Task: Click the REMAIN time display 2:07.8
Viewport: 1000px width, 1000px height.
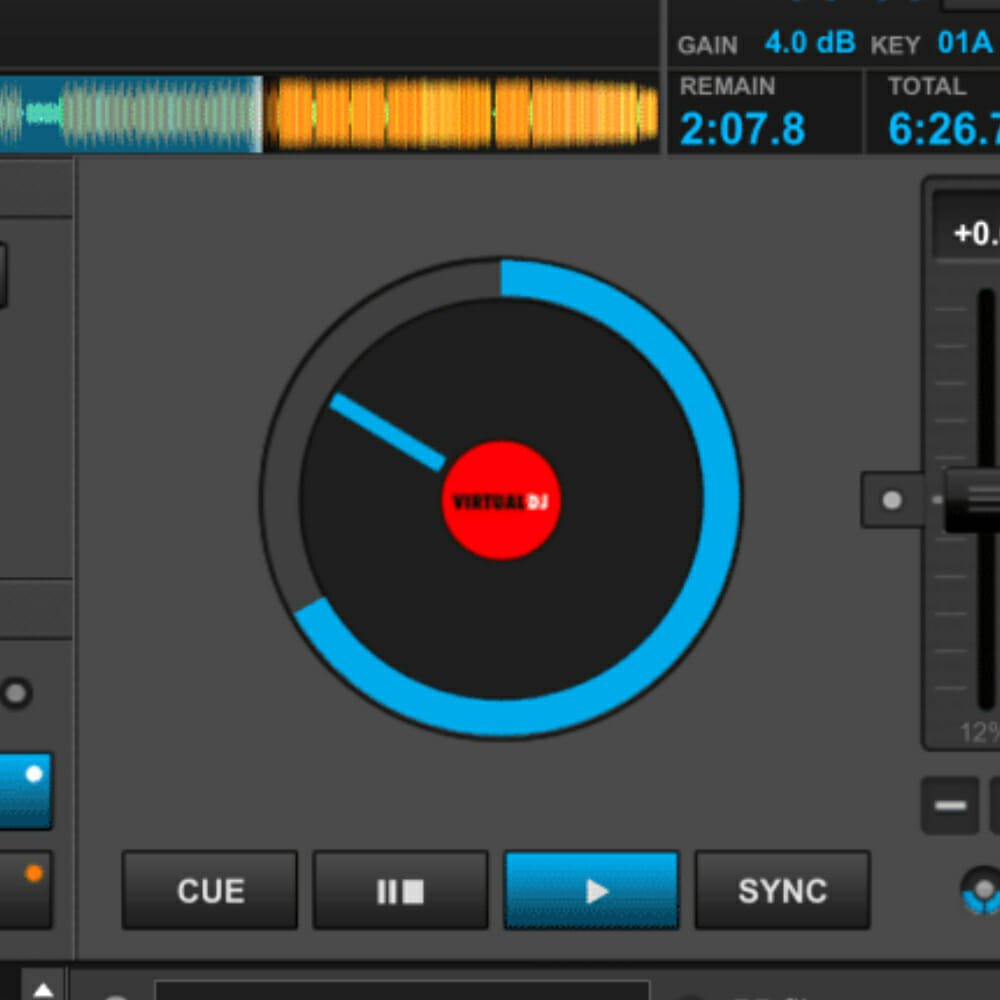Action: point(742,129)
